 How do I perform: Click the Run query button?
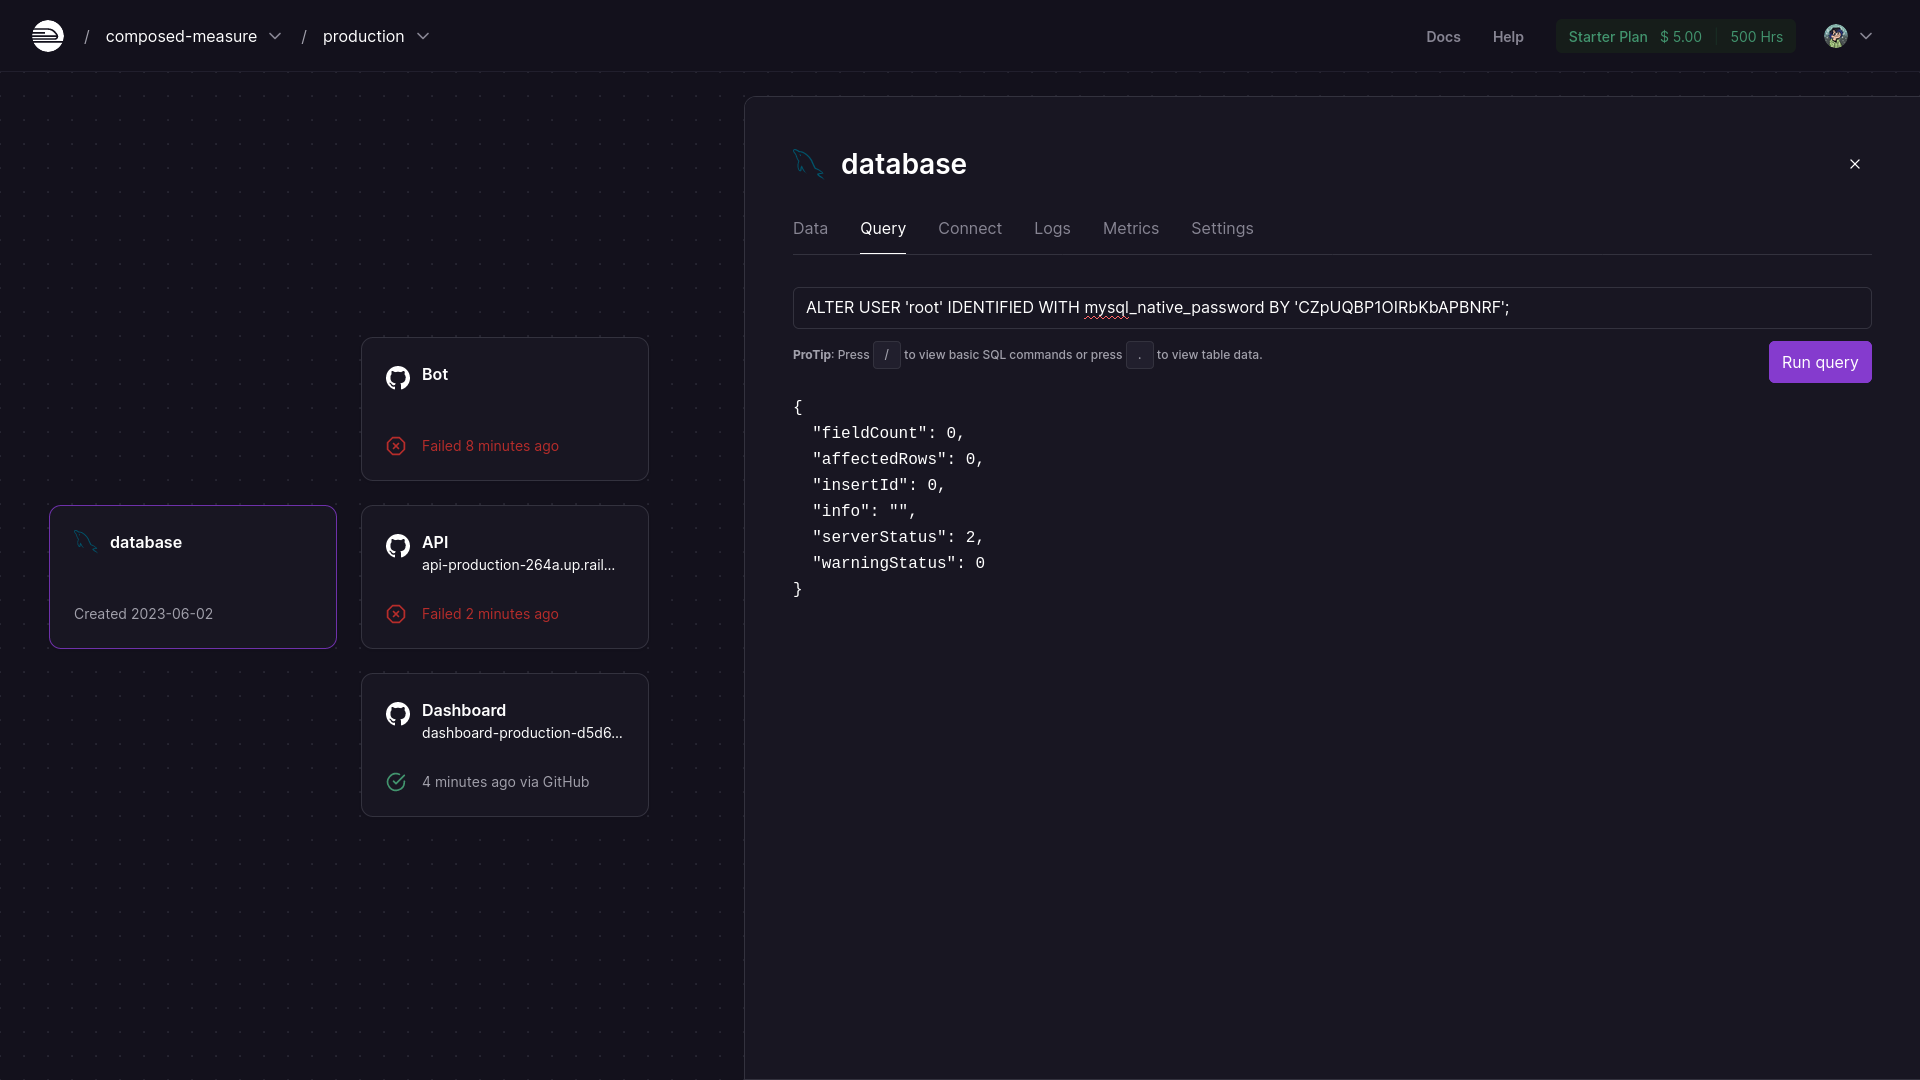[1820, 361]
